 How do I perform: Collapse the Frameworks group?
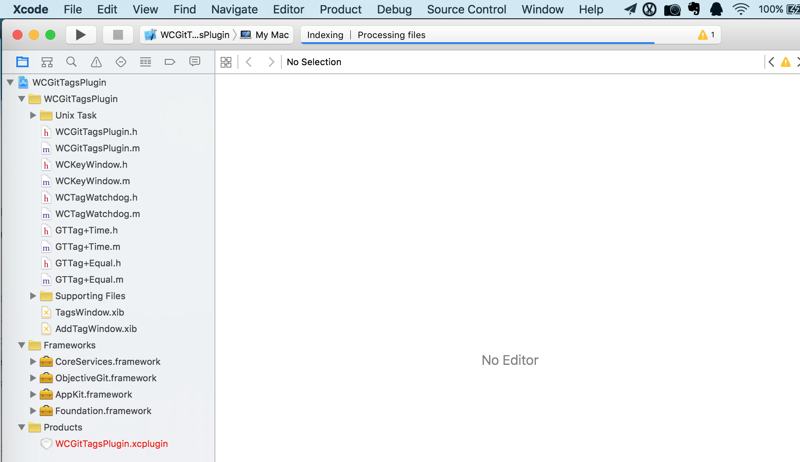21,345
